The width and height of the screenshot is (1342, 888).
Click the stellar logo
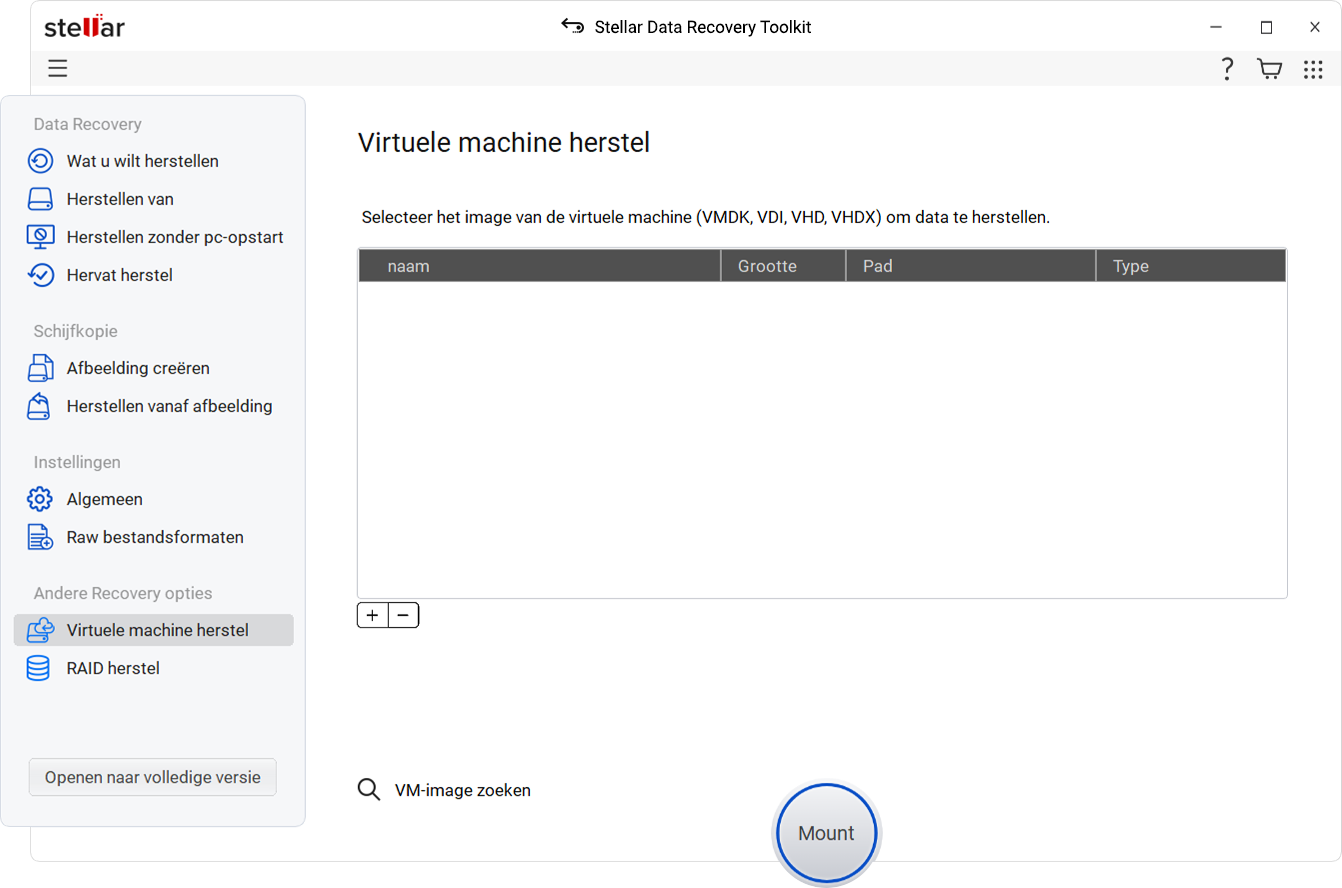tap(84, 26)
